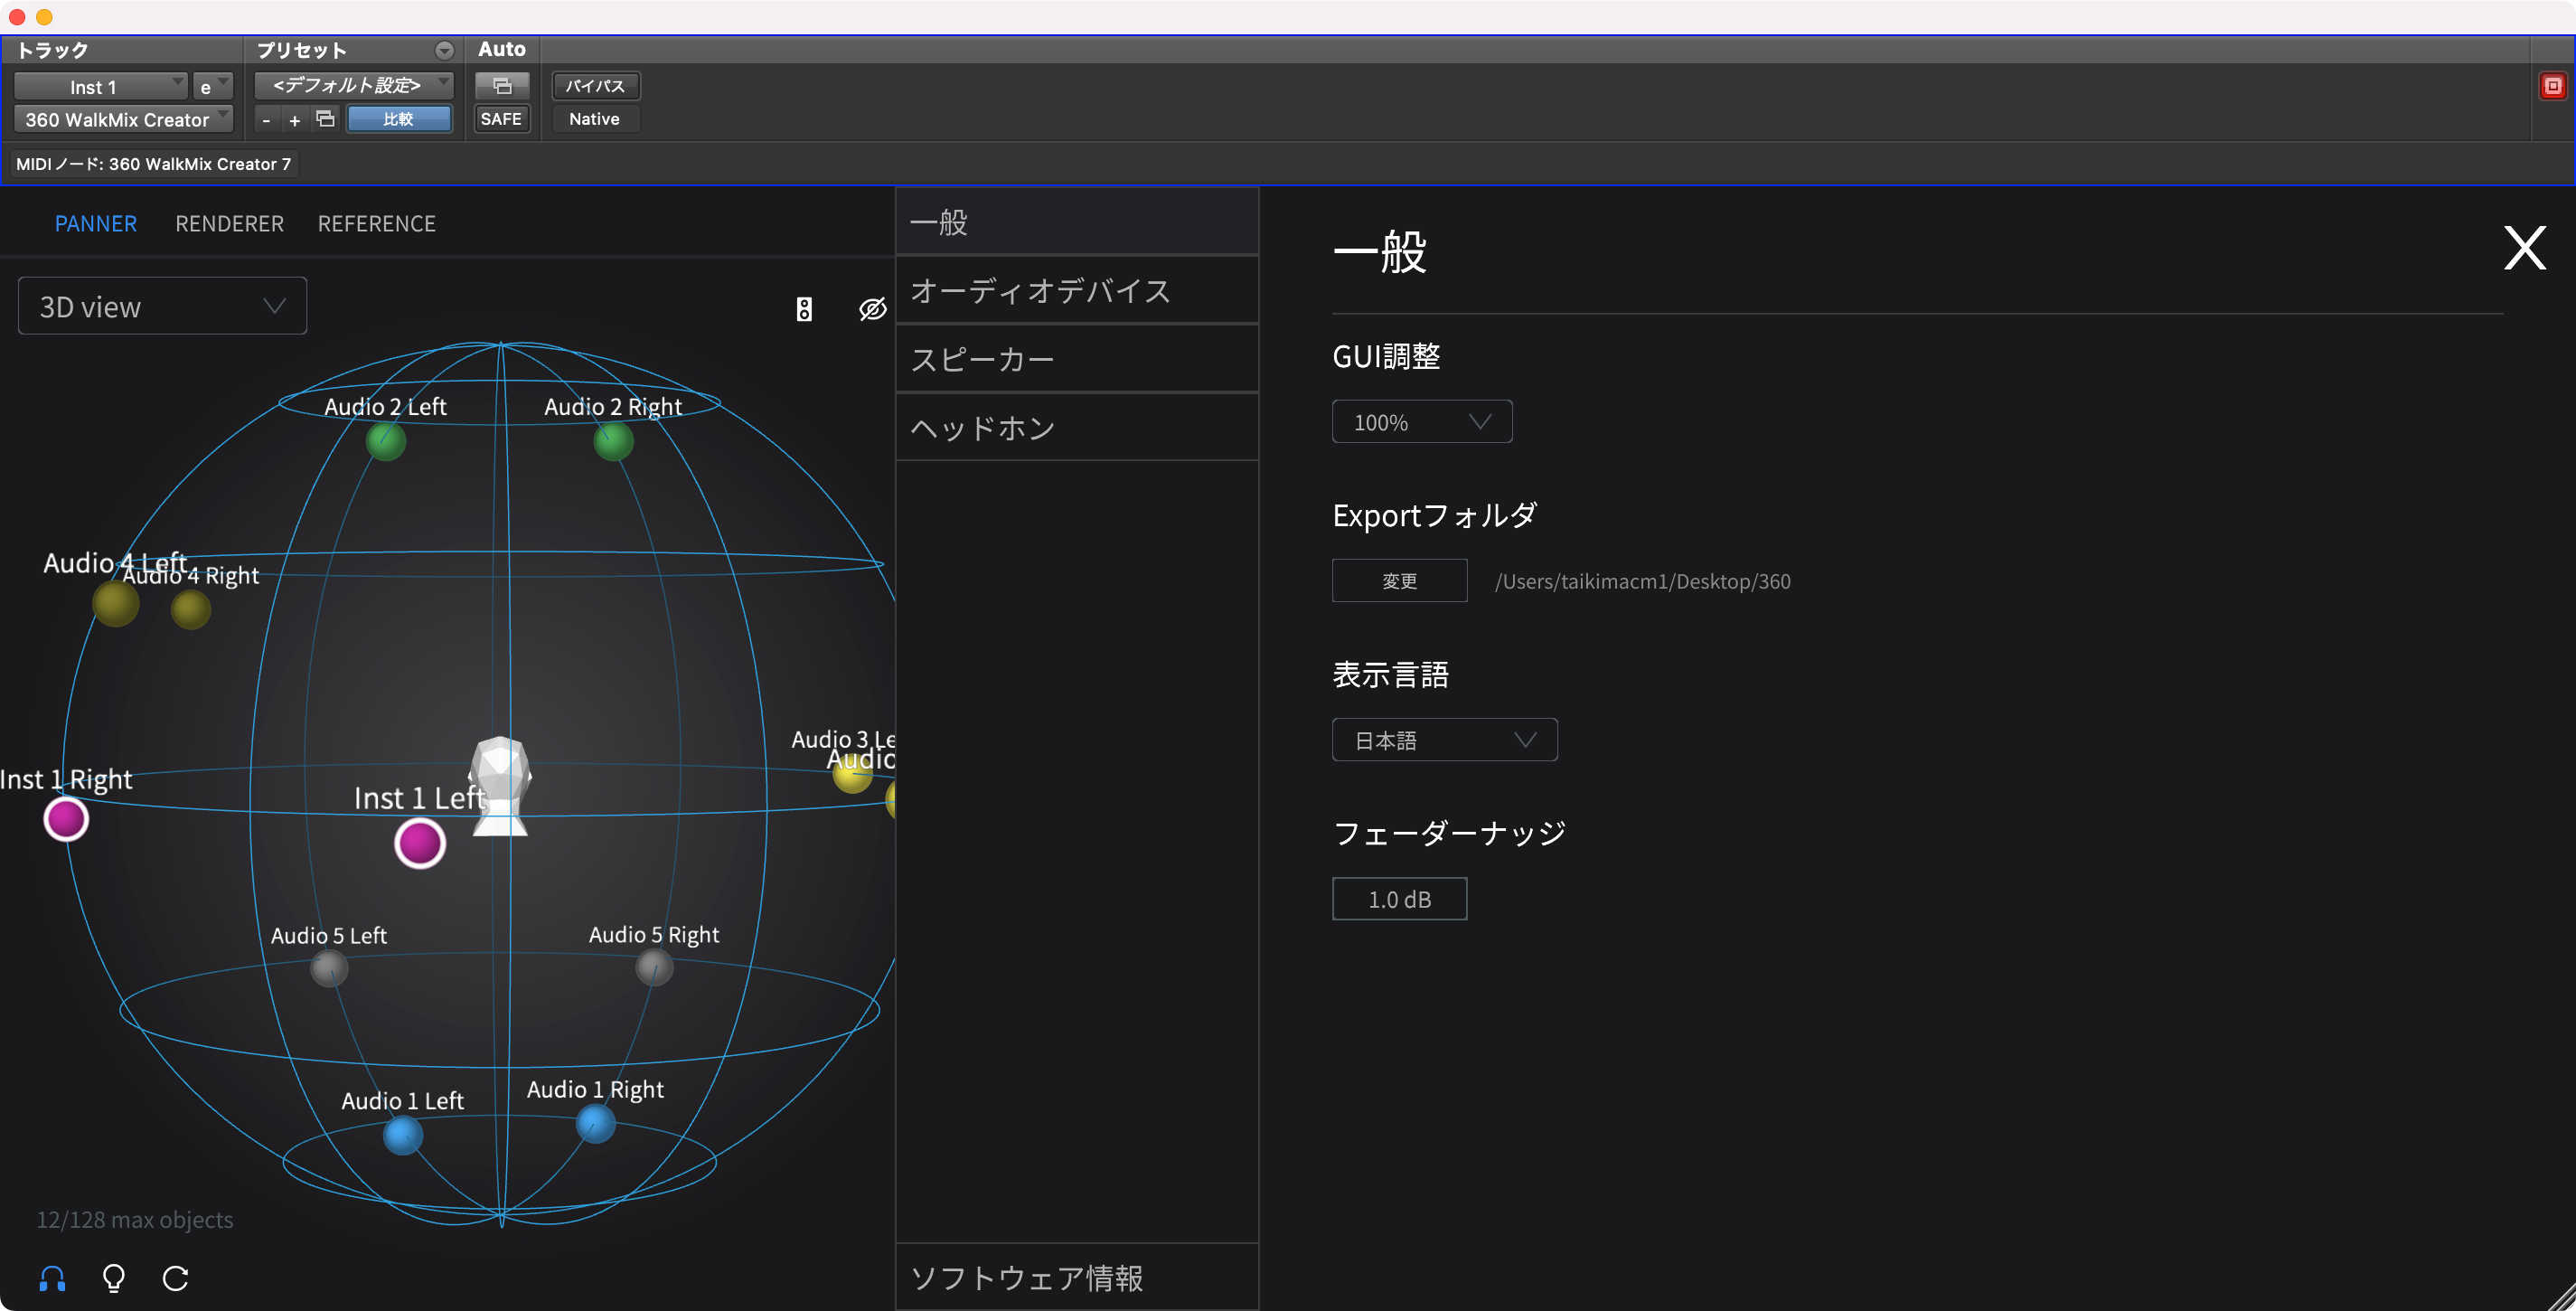Toggle the SAFE automation button
Screen dimensions: 2576x1311
[501, 119]
